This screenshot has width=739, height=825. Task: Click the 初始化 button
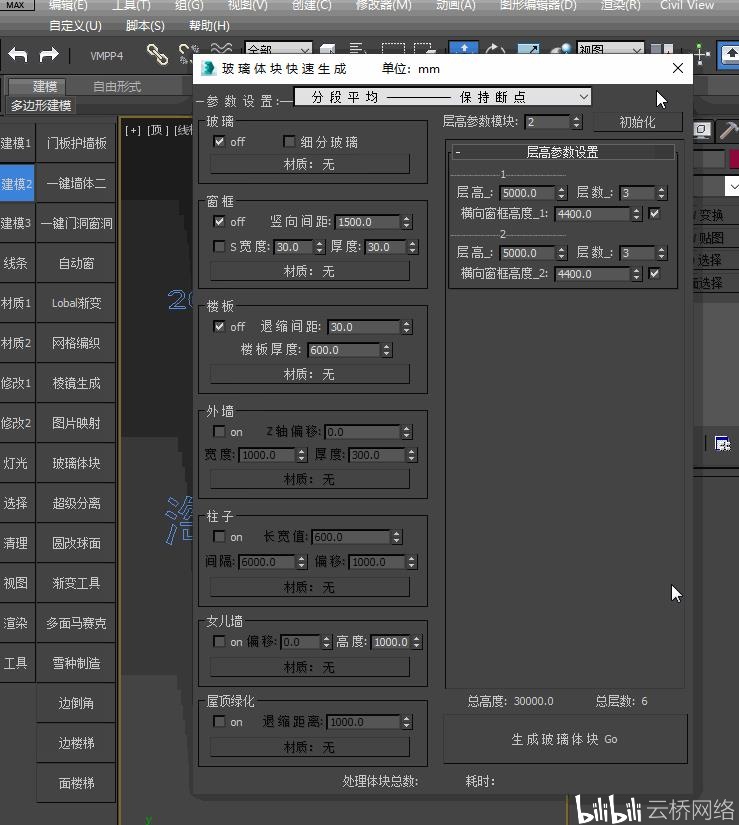tap(637, 122)
